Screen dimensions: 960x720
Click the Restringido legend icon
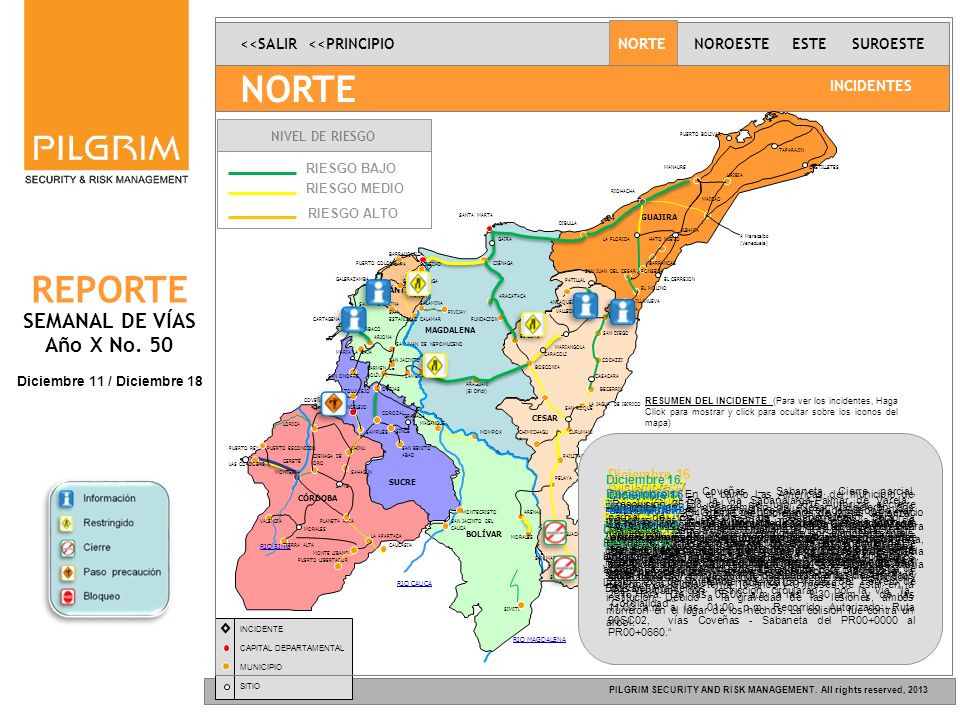click(x=66, y=523)
